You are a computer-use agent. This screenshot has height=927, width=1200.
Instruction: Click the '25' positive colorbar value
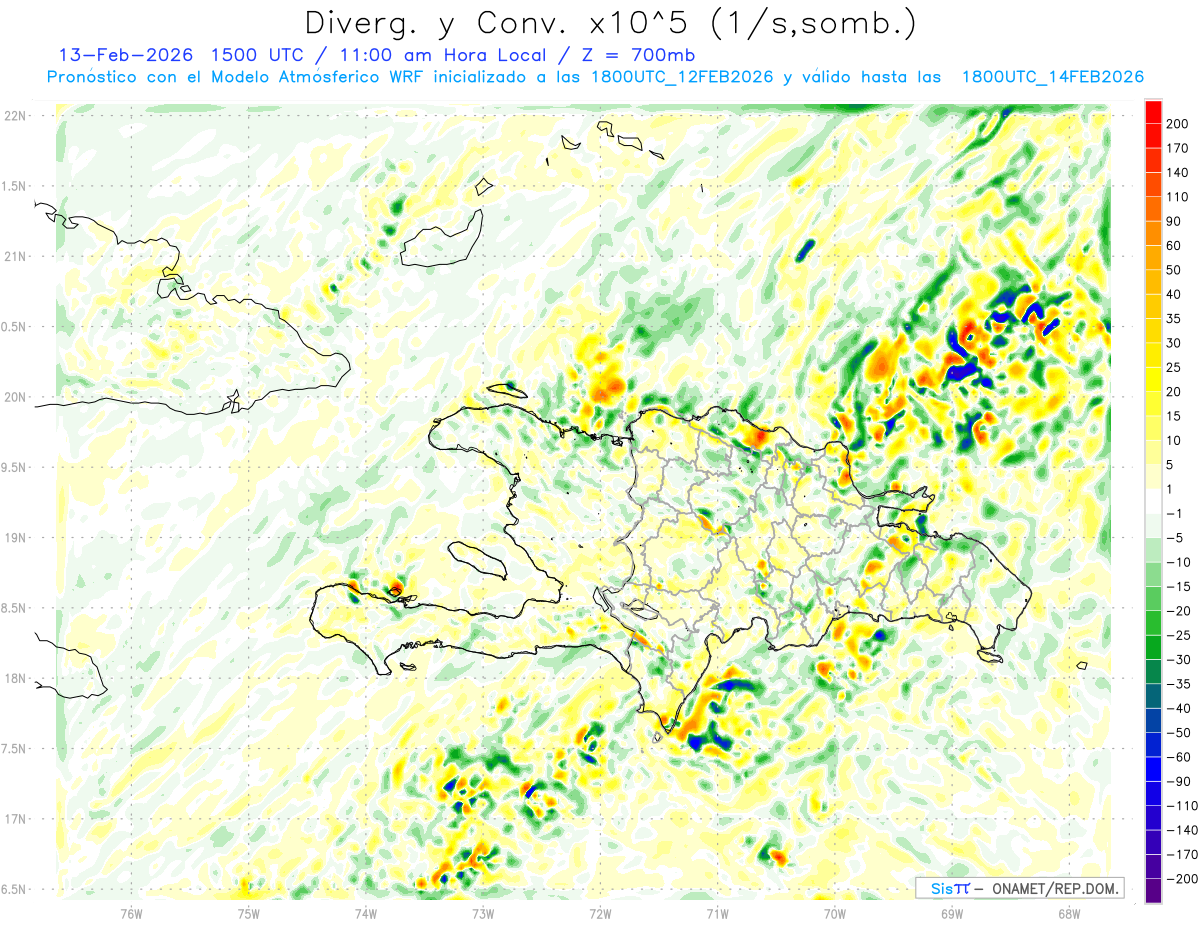1175,367
